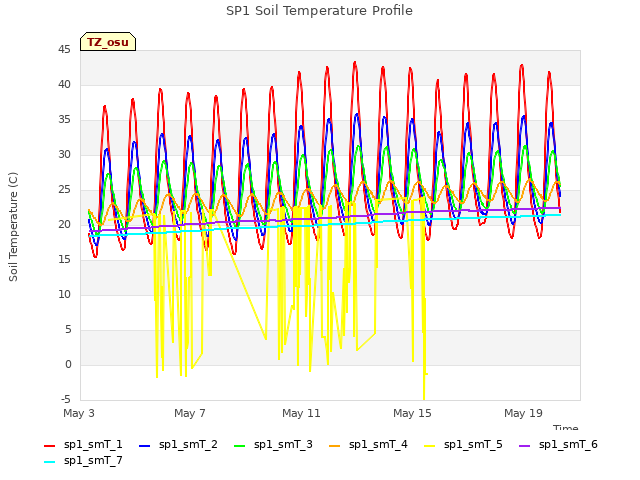The width and height of the screenshot is (640, 480).
Task: Toggle the sp1_smT_6 legend entry
Action: (558, 444)
